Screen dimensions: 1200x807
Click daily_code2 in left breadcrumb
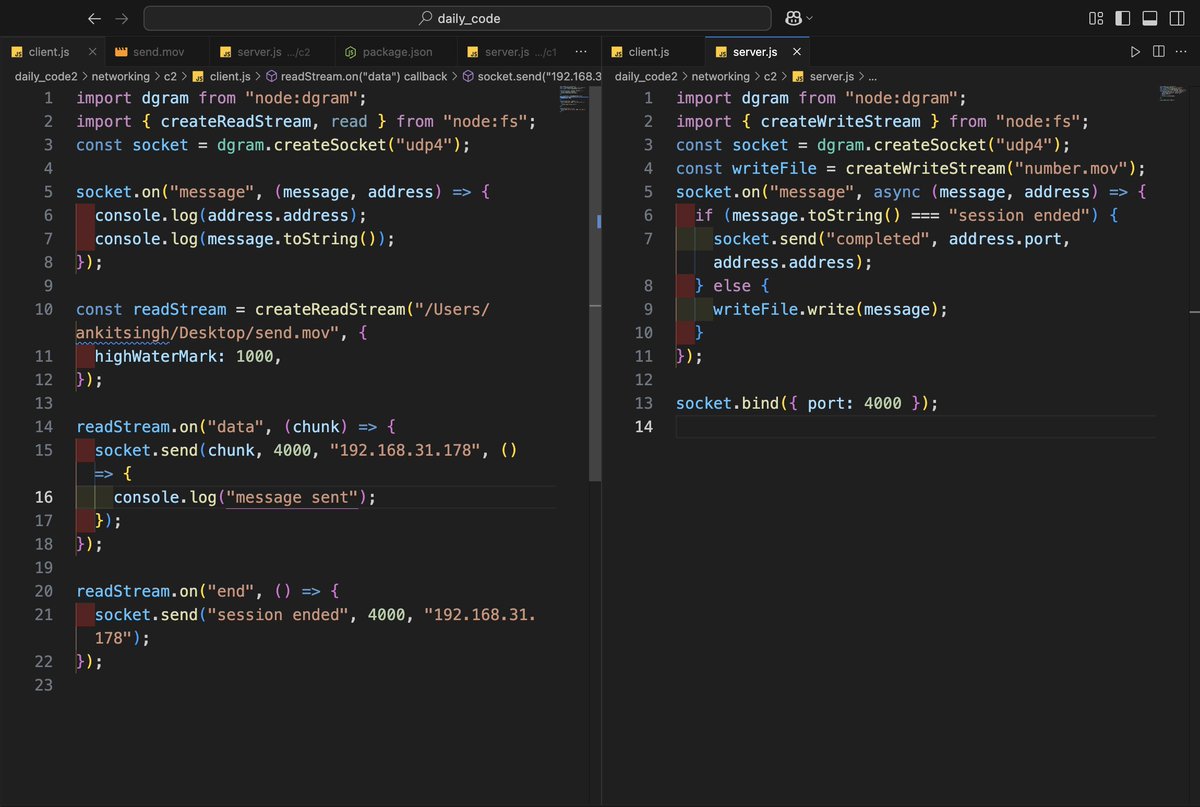click(x=45, y=76)
